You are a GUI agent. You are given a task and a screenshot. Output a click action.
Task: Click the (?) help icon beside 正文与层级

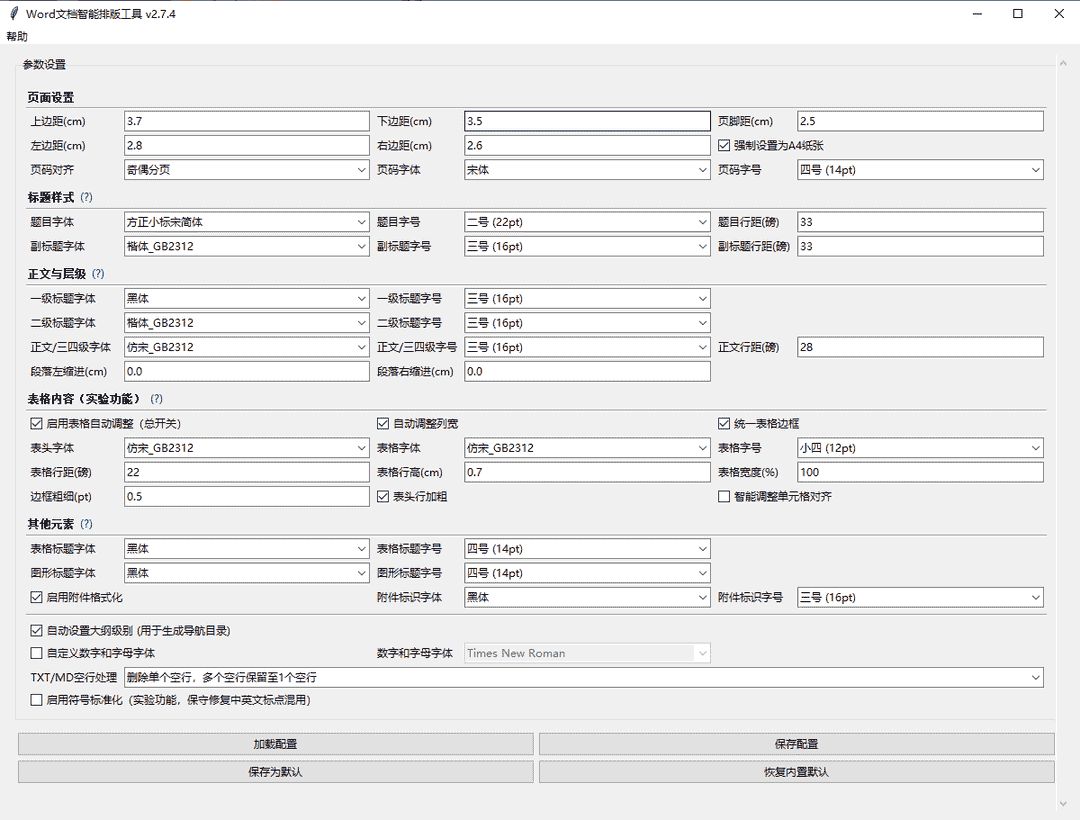(98, 273)
